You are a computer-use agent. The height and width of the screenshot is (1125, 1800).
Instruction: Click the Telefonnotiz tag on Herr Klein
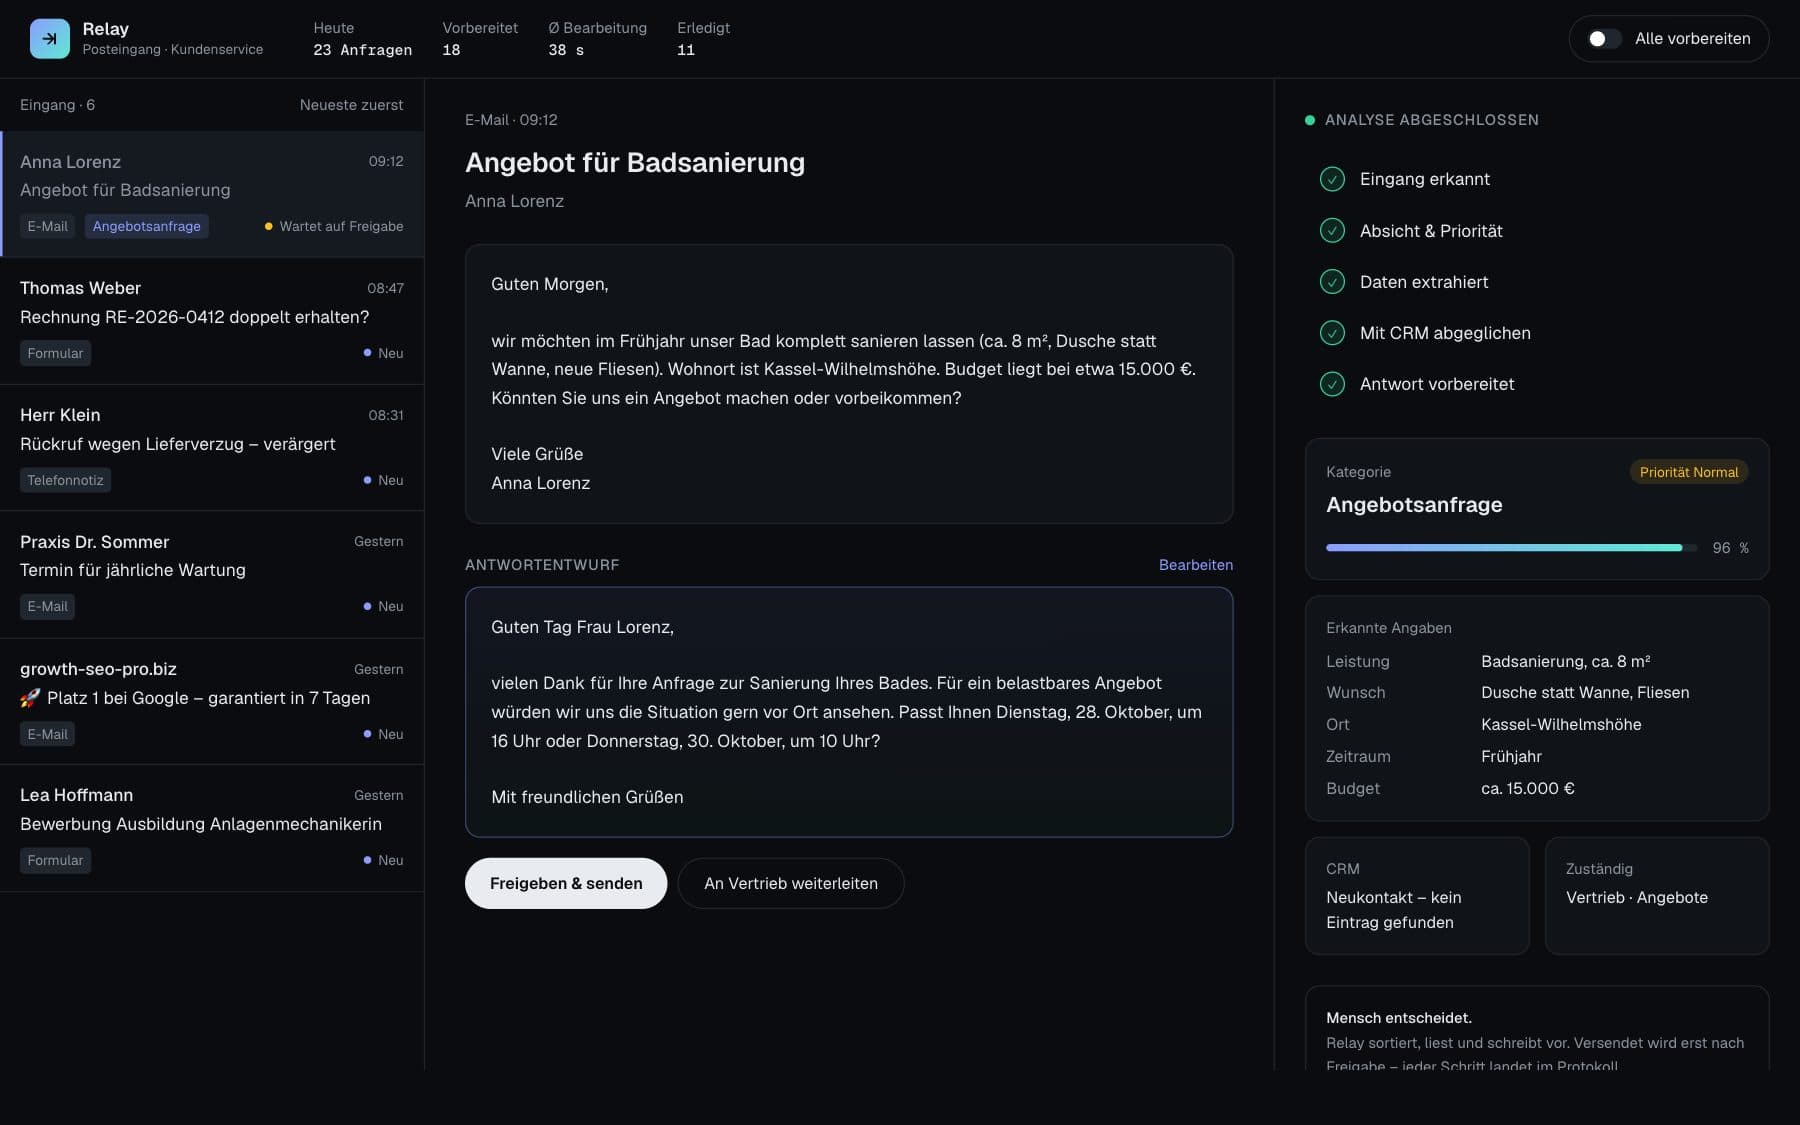(65, 480)
